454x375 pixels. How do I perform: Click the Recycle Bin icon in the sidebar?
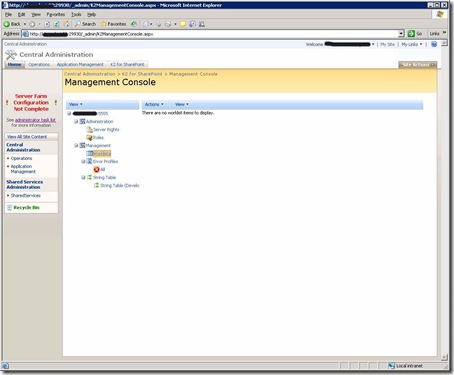[x=9, y=207]
